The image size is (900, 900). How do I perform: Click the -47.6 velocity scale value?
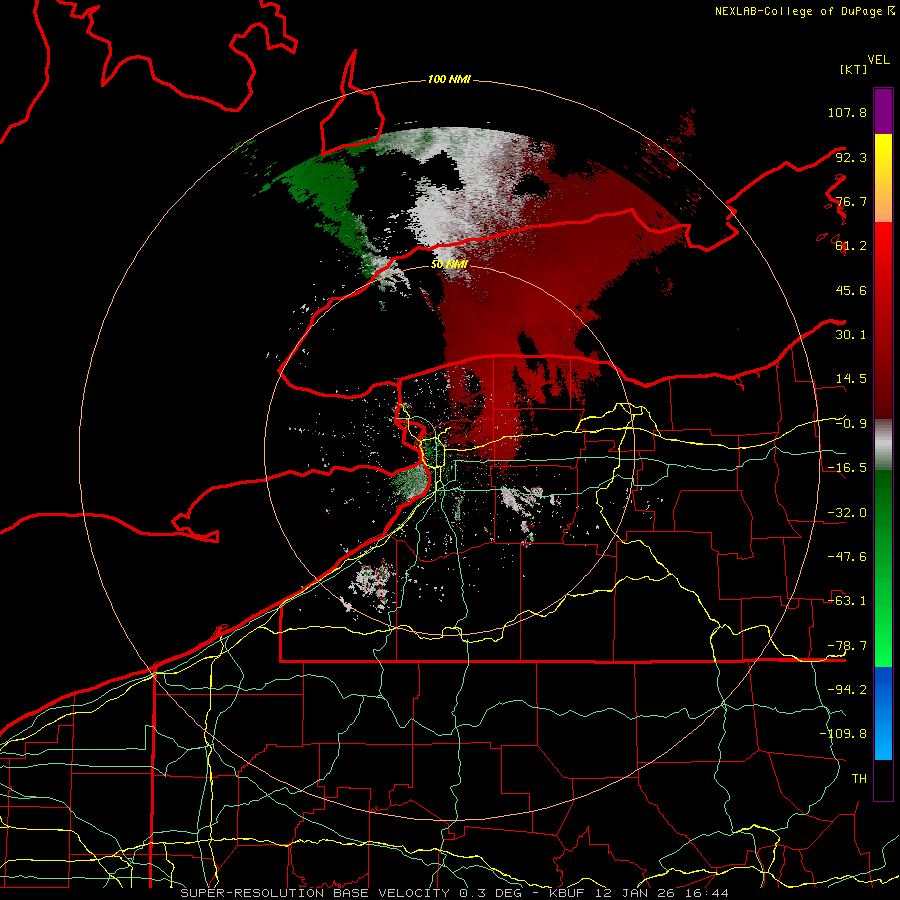pos(847,557)
